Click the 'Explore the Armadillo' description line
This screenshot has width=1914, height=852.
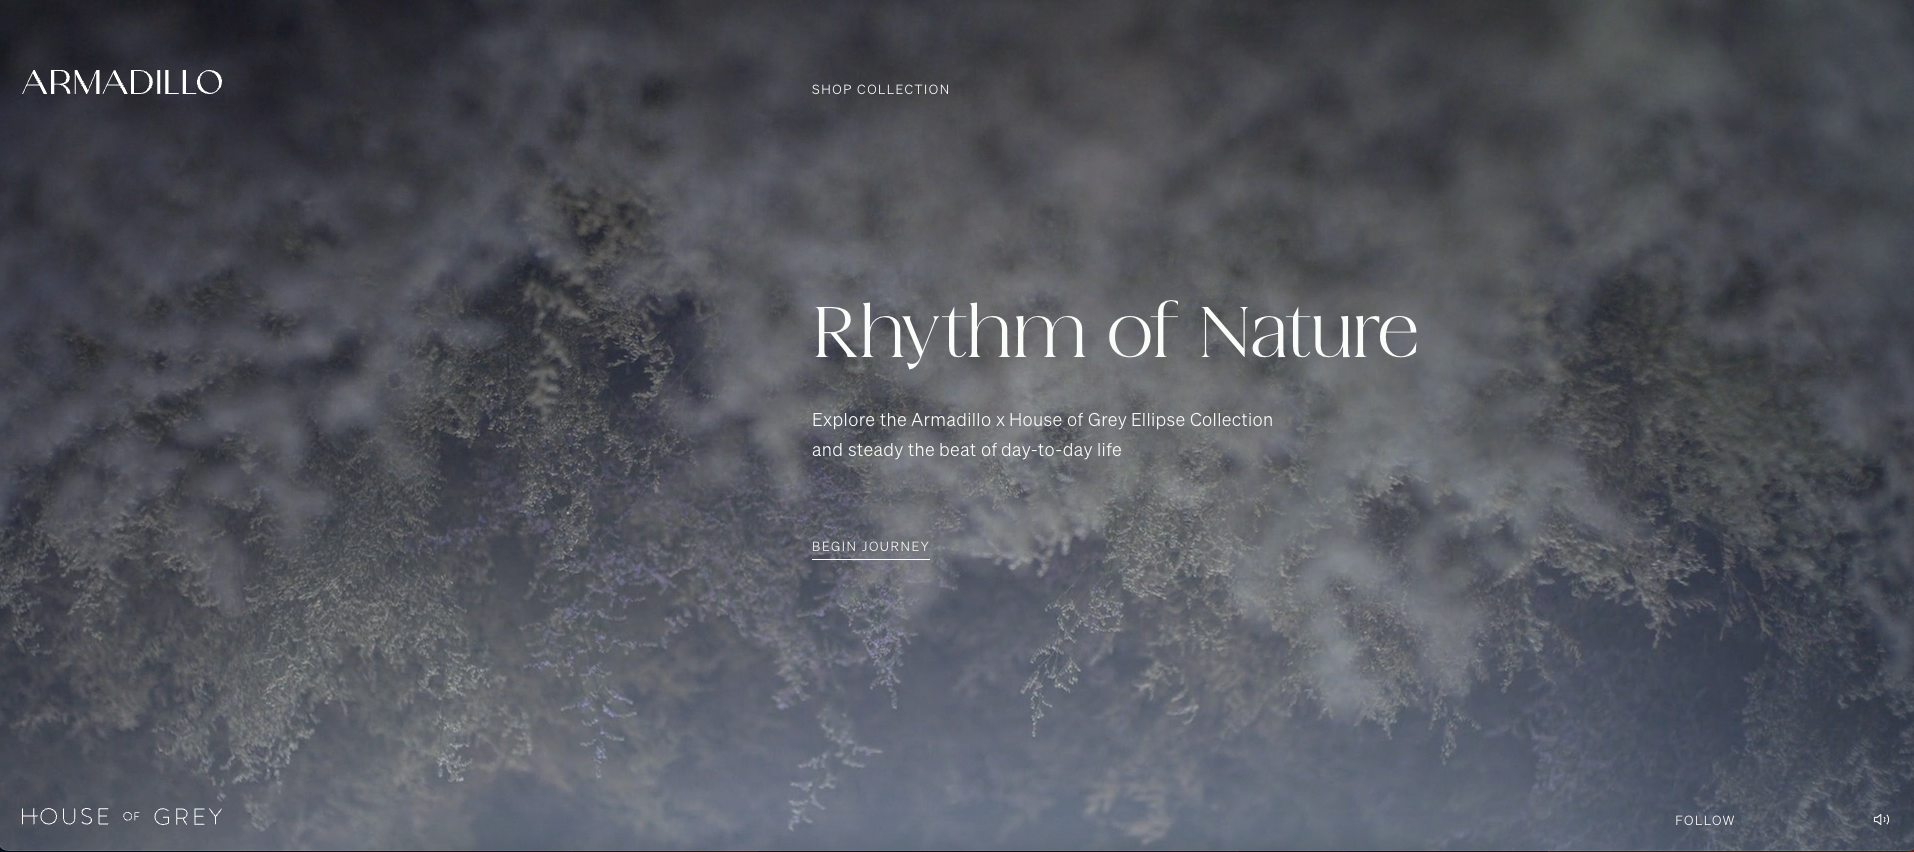1042,420
